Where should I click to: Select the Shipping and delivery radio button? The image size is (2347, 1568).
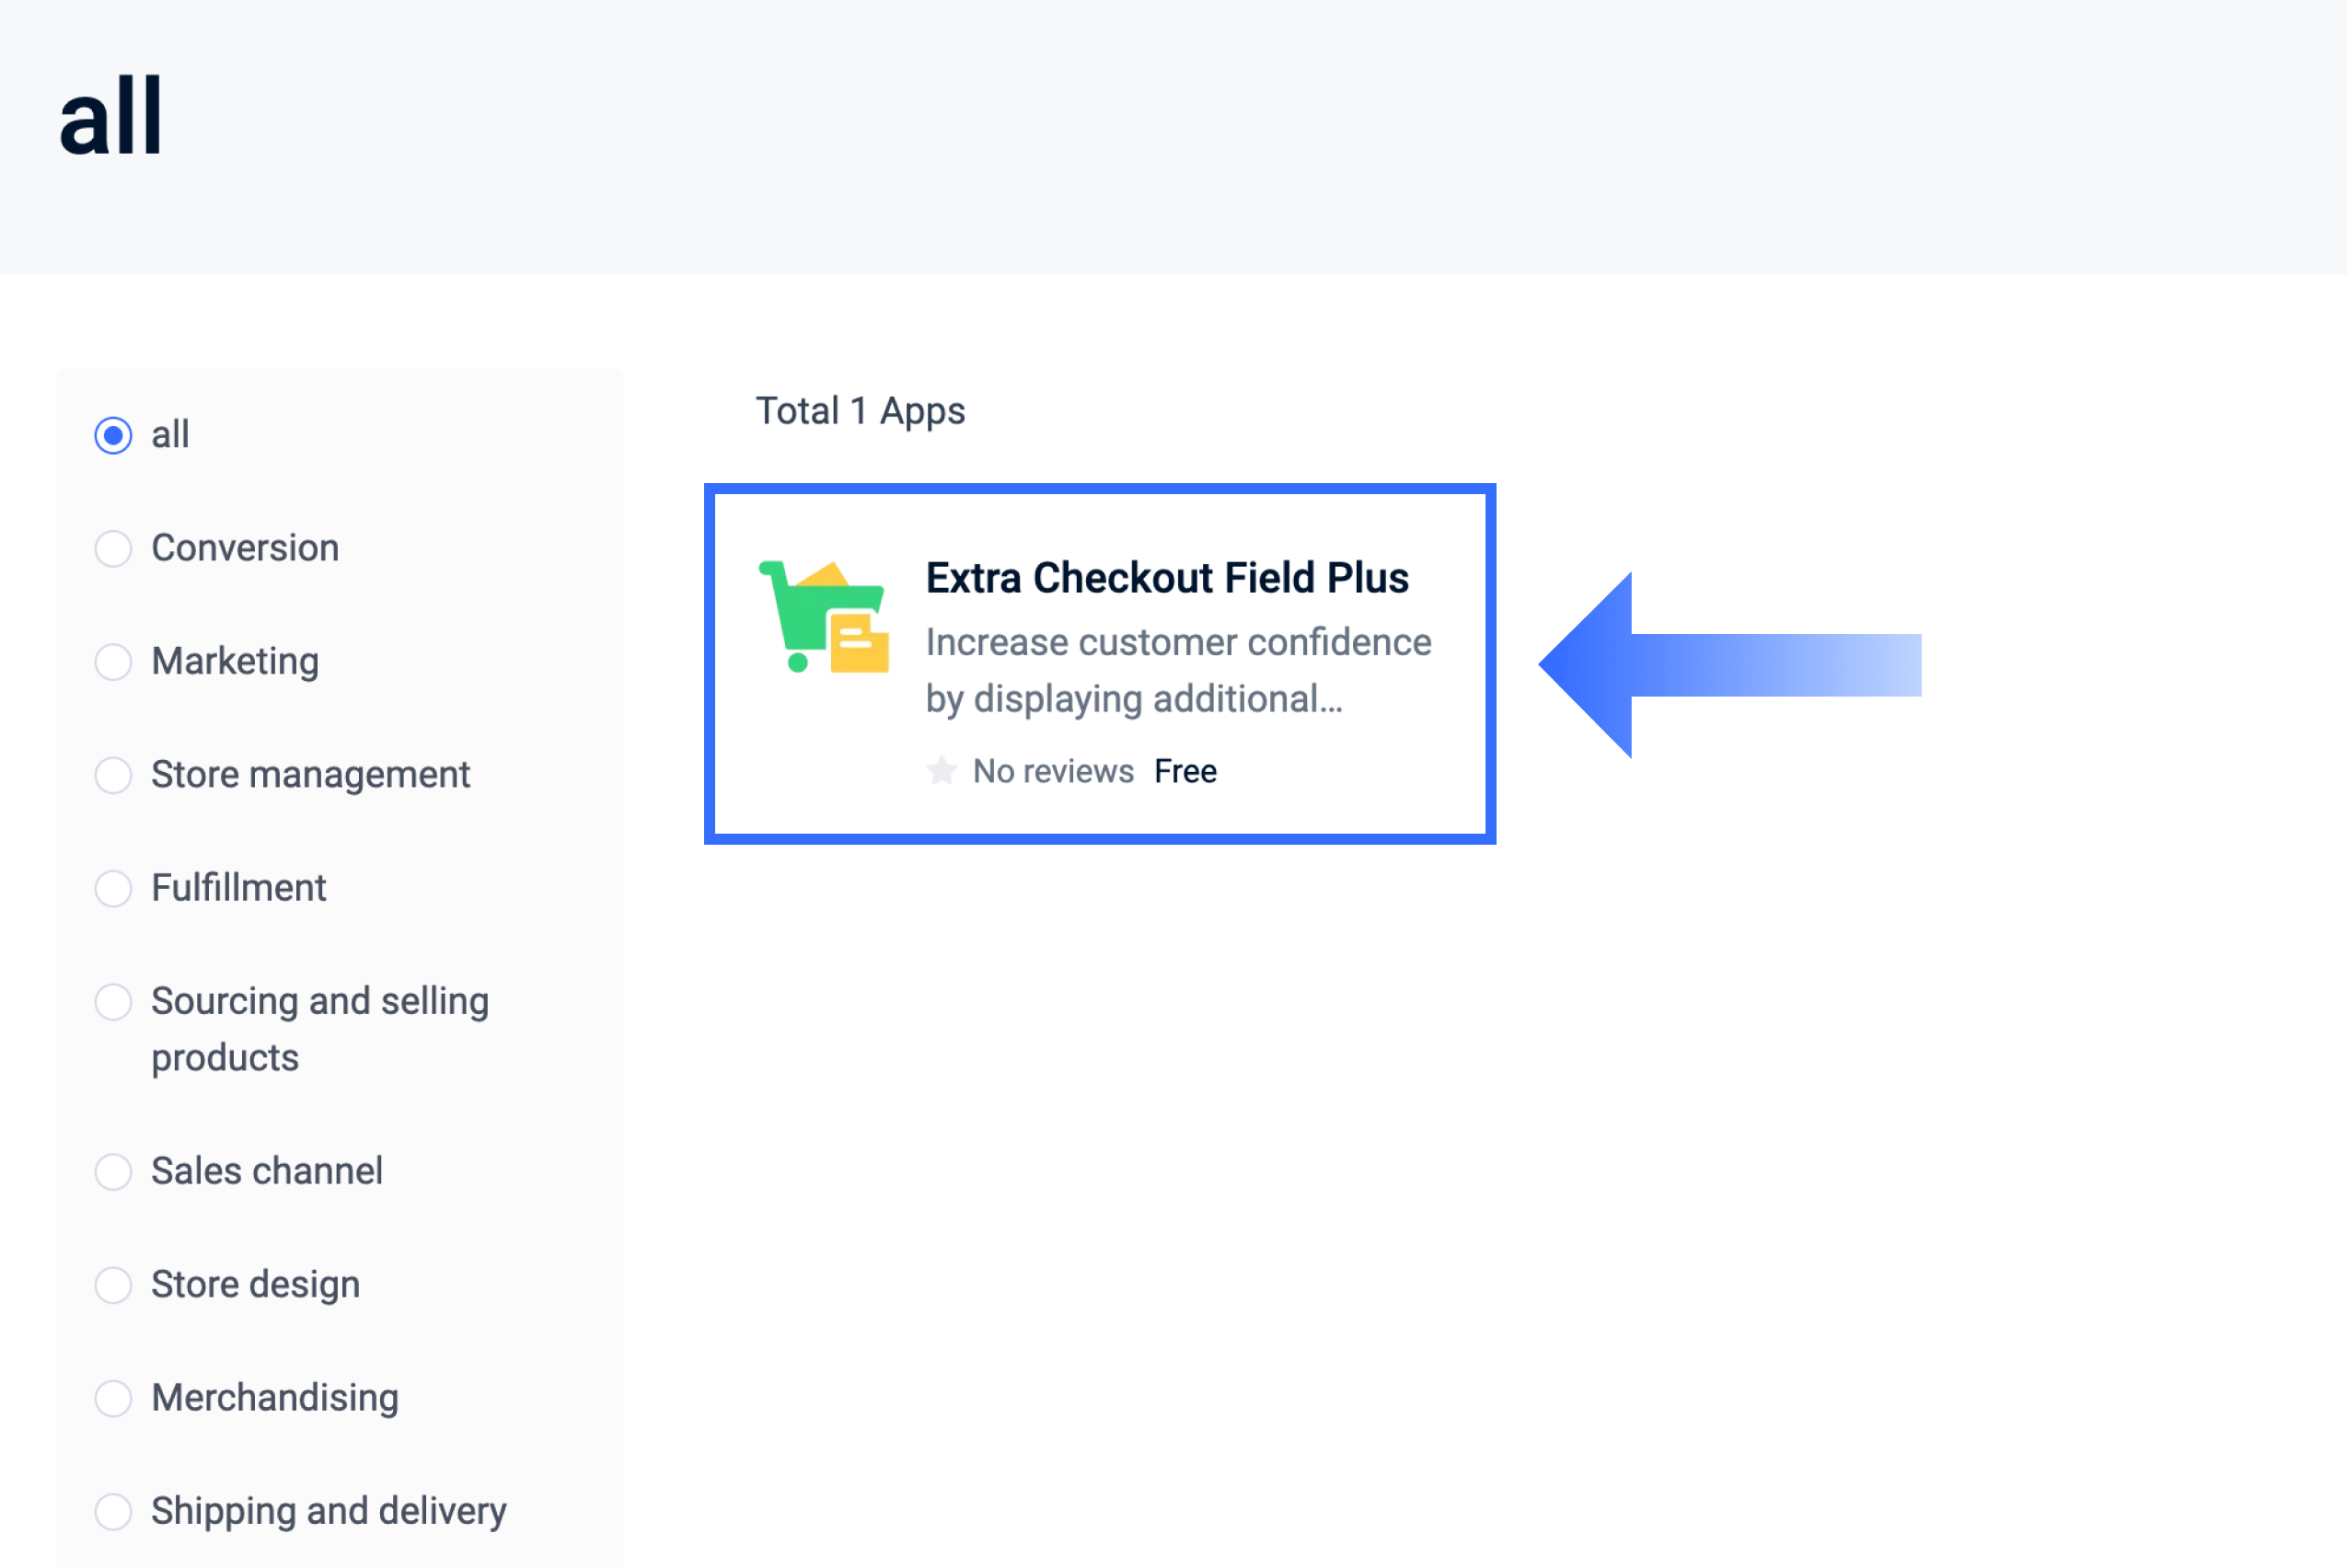pos(113,1511)
